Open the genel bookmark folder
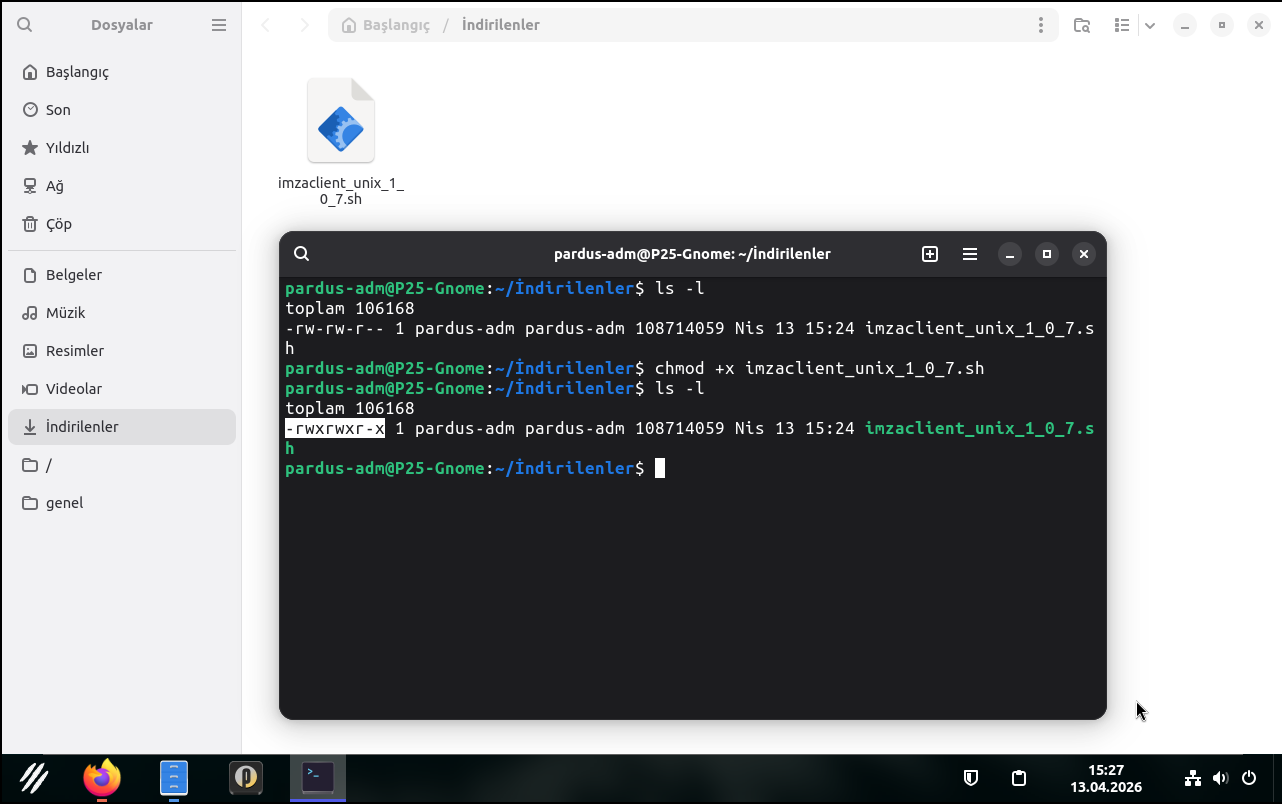1282x804 pixels. 122,503
